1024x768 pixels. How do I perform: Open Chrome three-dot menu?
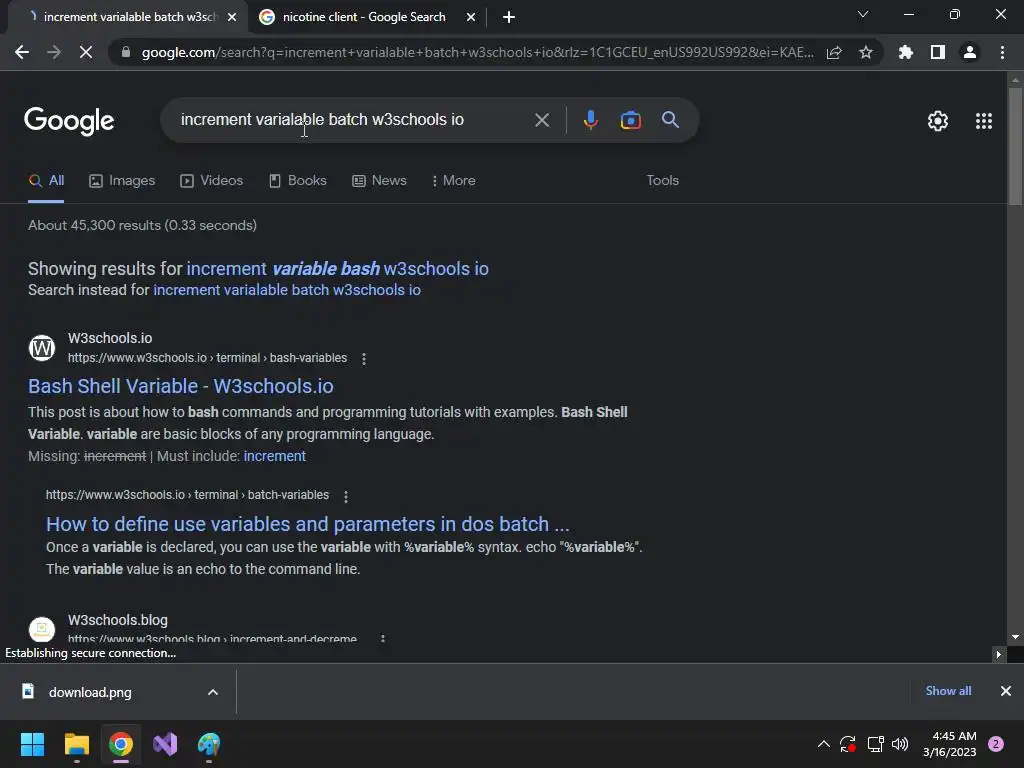[x=1002, y=52]
